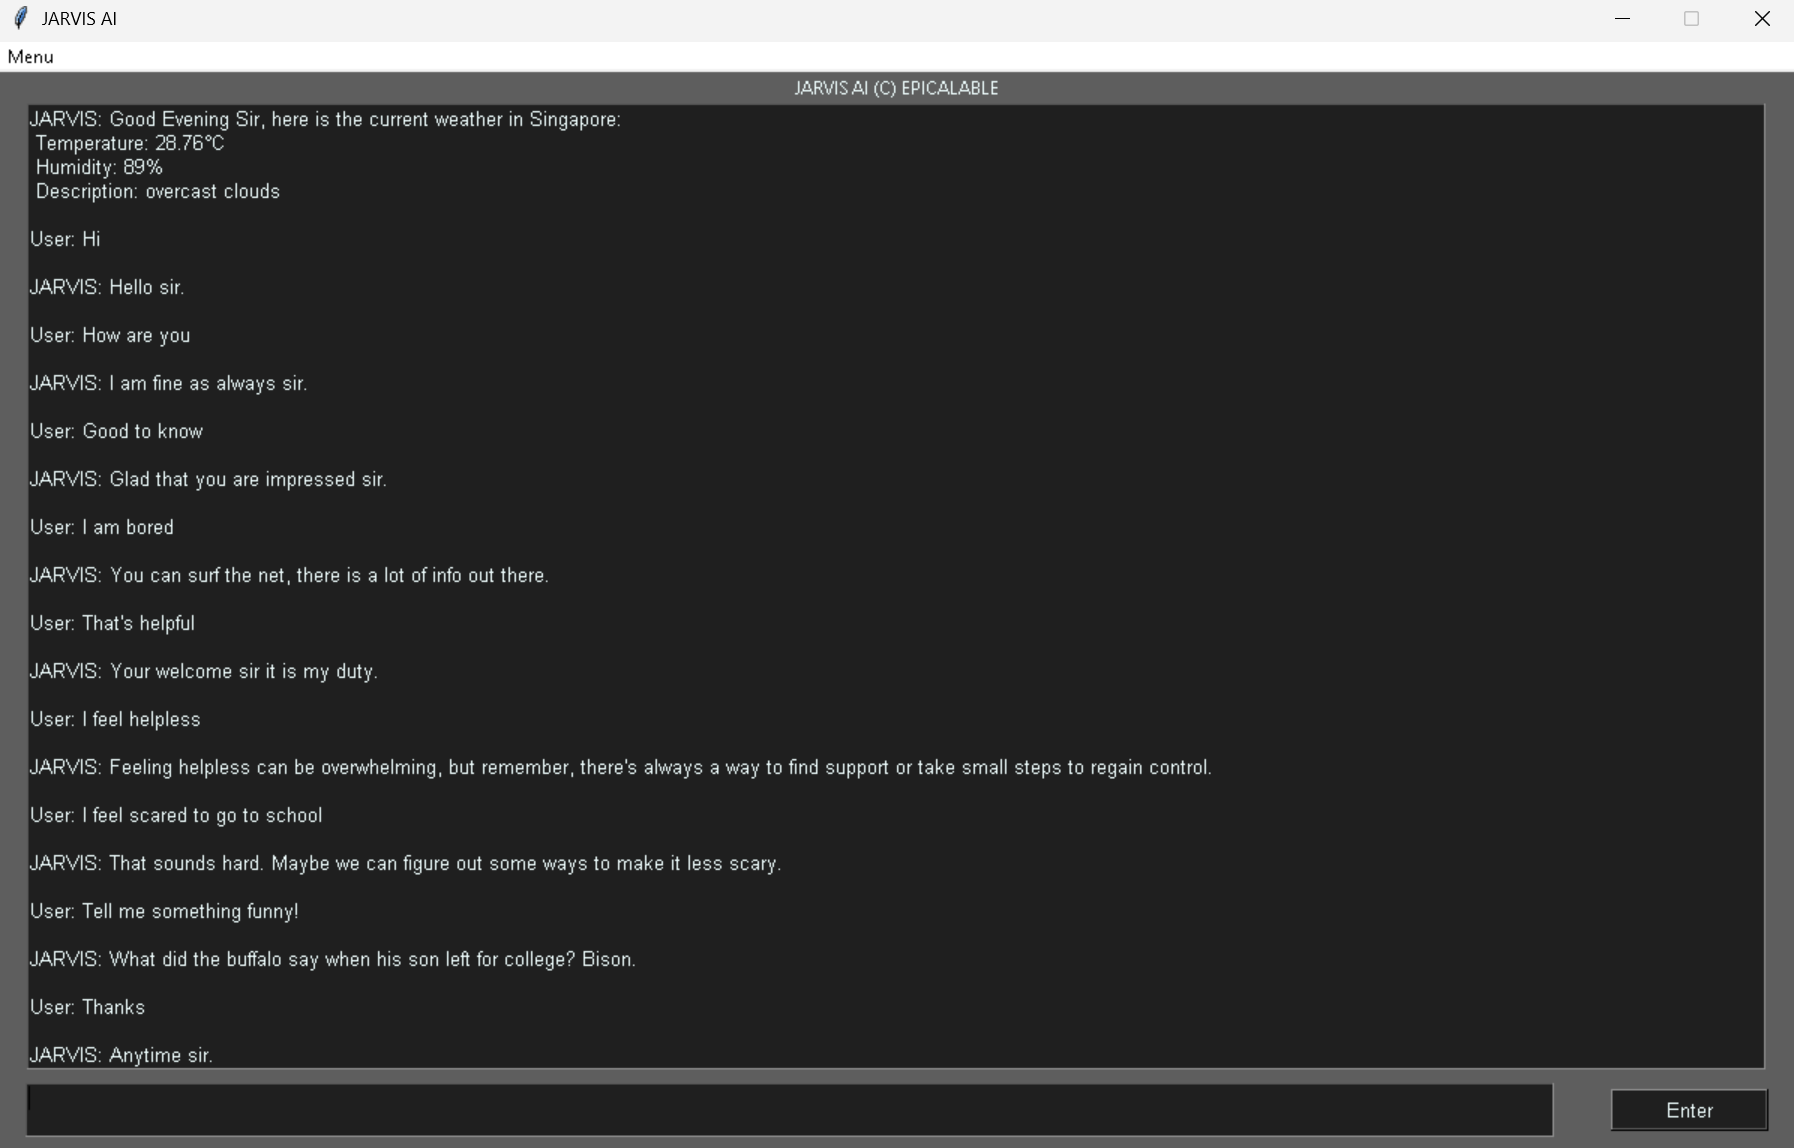The height and width of the screenshot is (1148, 1794).
Task: Minimize the JARVIS AI window
Action: pyautogui.click(x=1622, y=18)
